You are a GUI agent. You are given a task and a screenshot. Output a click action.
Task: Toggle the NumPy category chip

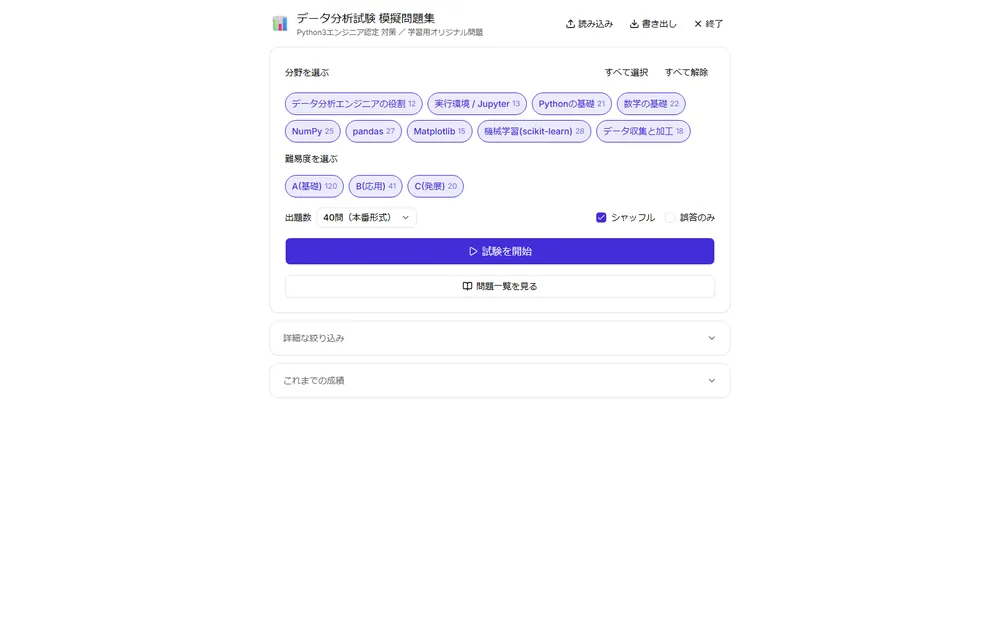pyautogui.click(x=312, y=131)
